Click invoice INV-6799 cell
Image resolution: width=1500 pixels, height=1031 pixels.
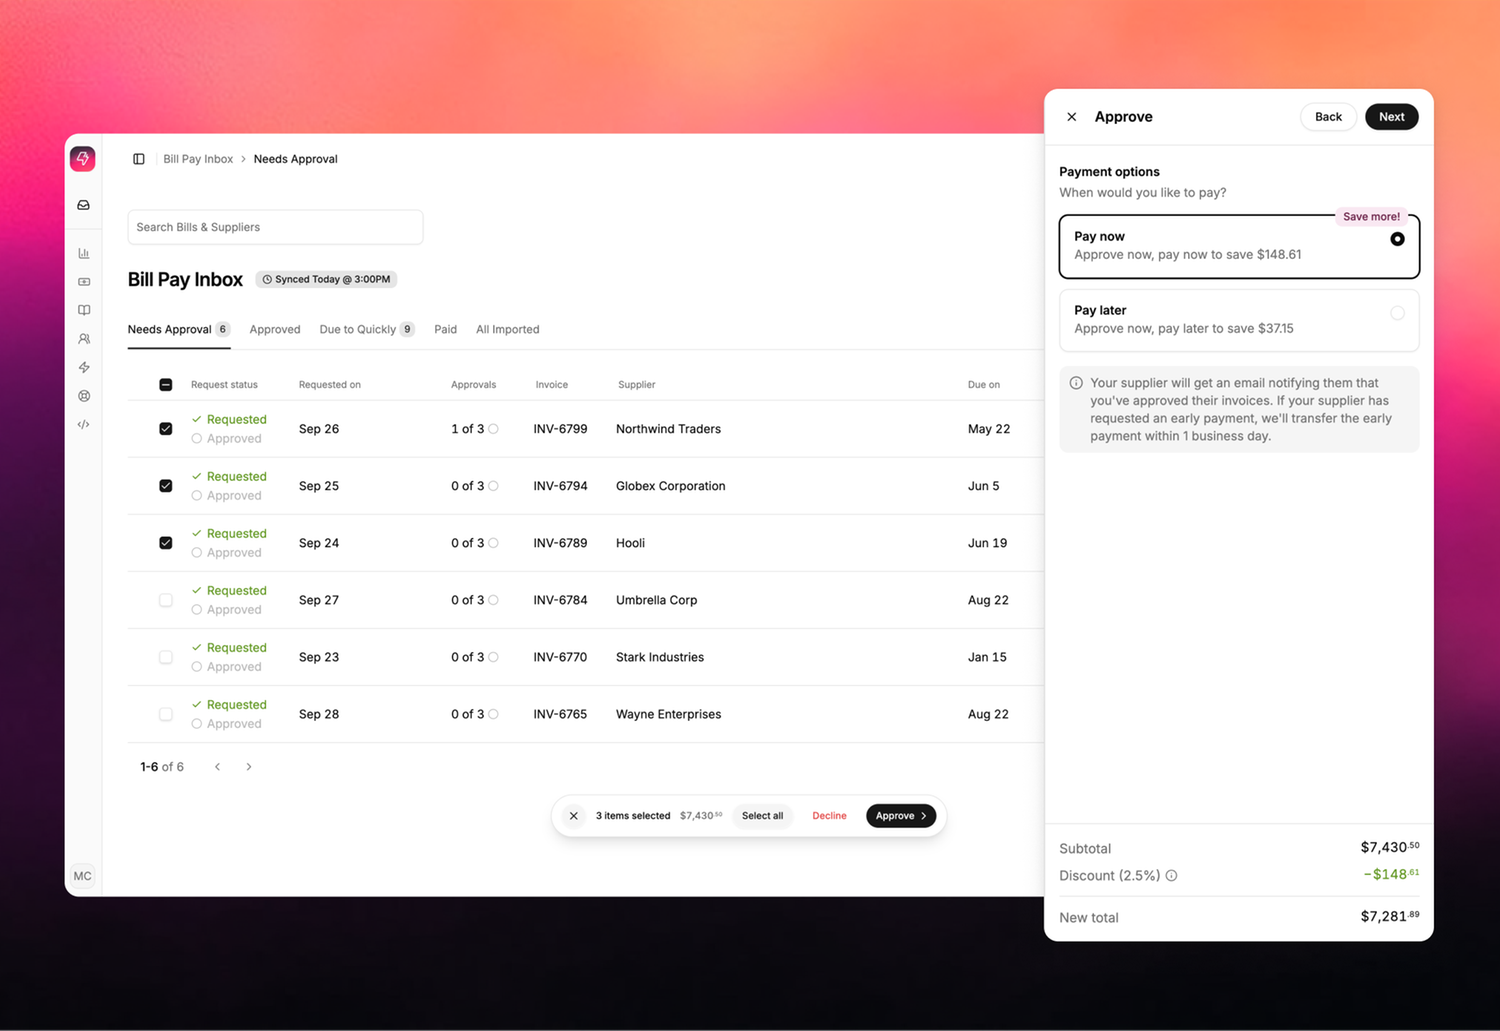point(560,429)
